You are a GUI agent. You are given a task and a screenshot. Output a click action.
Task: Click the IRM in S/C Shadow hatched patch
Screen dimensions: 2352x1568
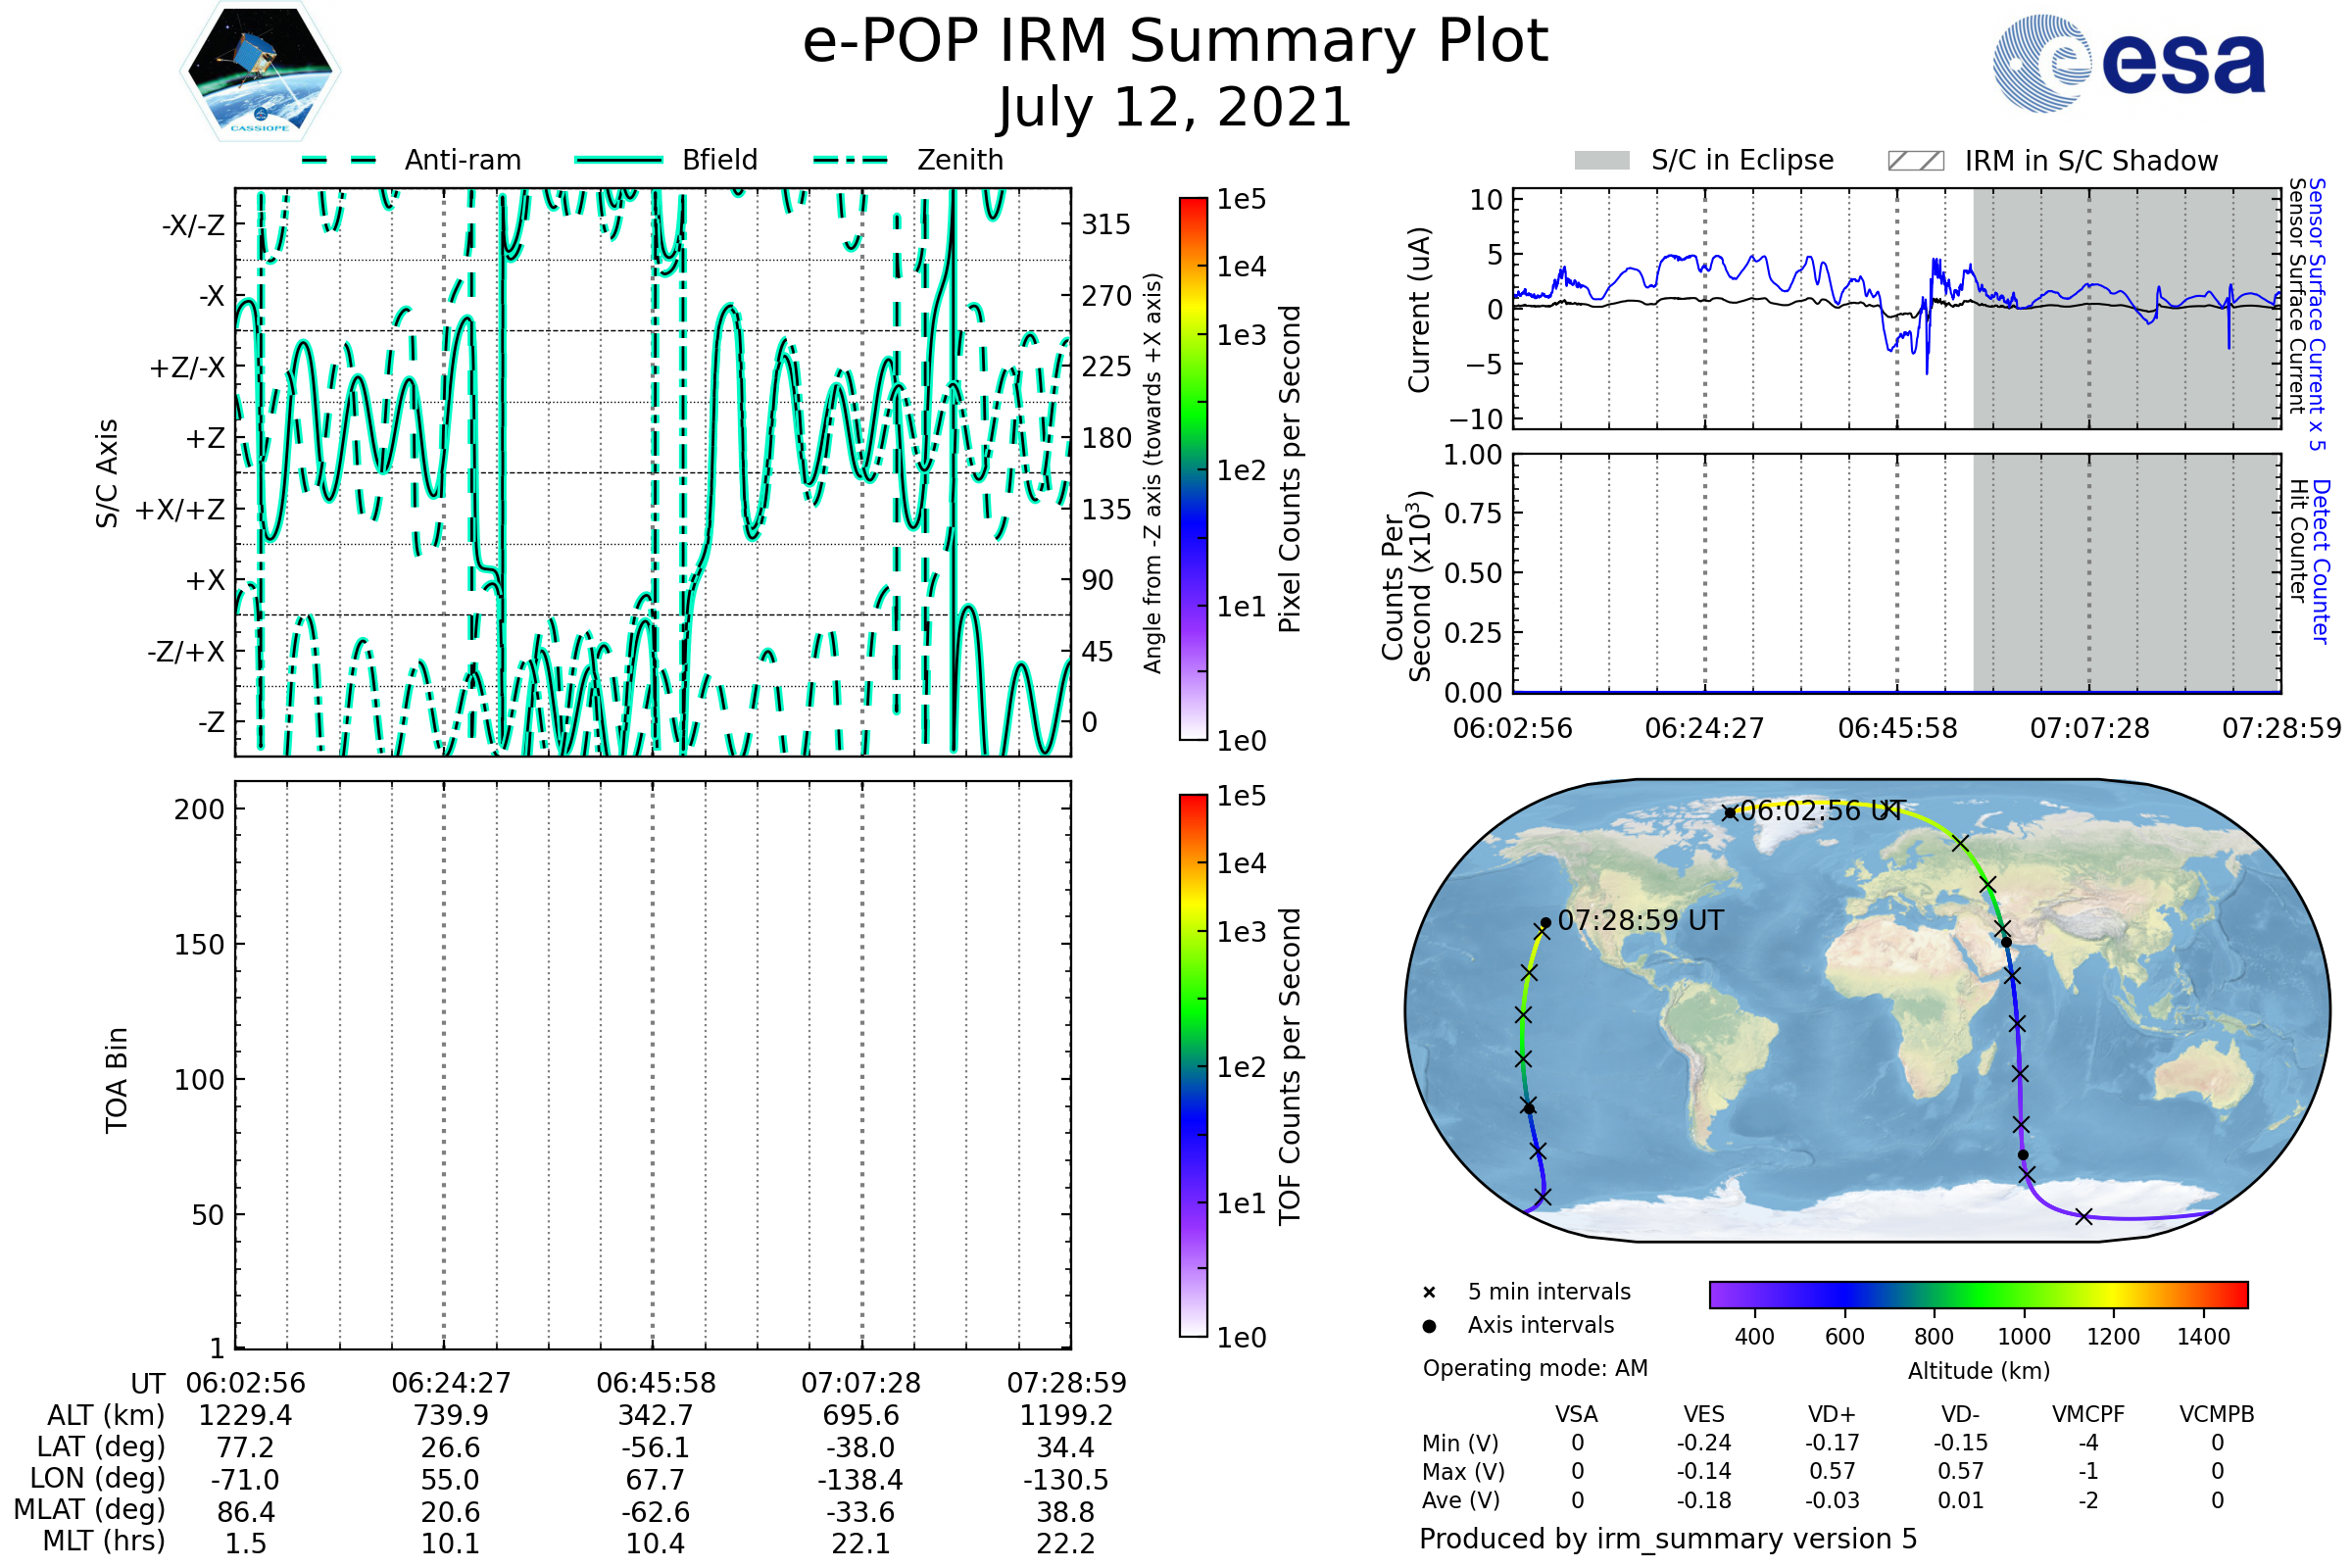pyautogui.click(x=1915, y=161)
